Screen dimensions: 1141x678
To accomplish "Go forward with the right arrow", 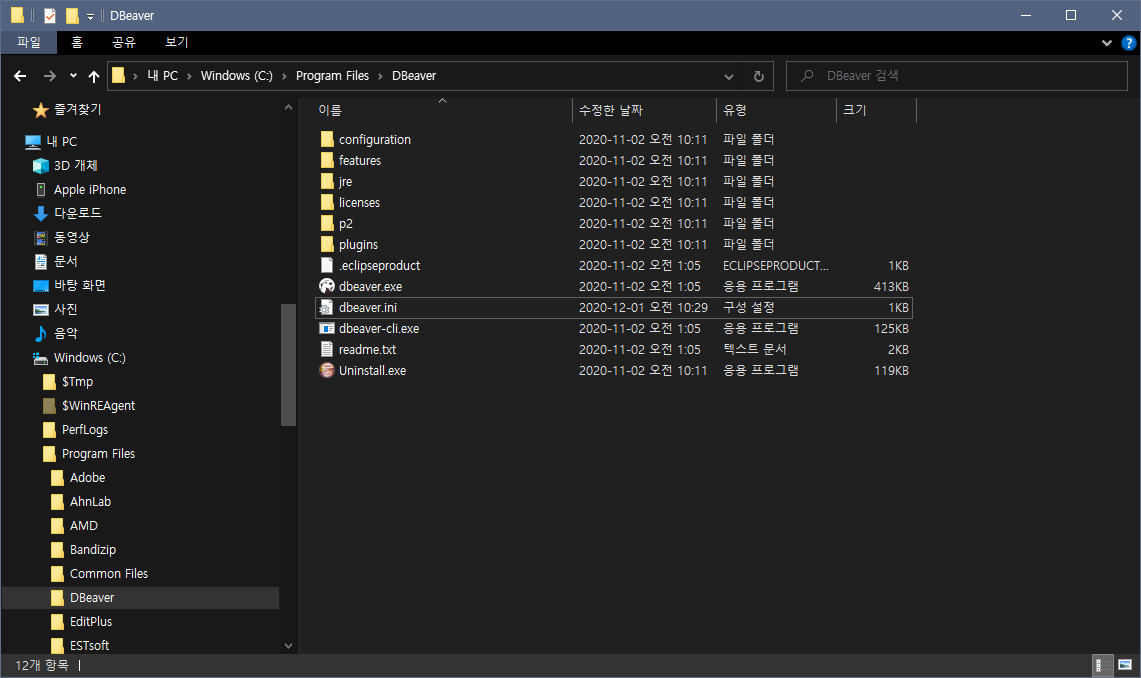I will tap(49, 76).
